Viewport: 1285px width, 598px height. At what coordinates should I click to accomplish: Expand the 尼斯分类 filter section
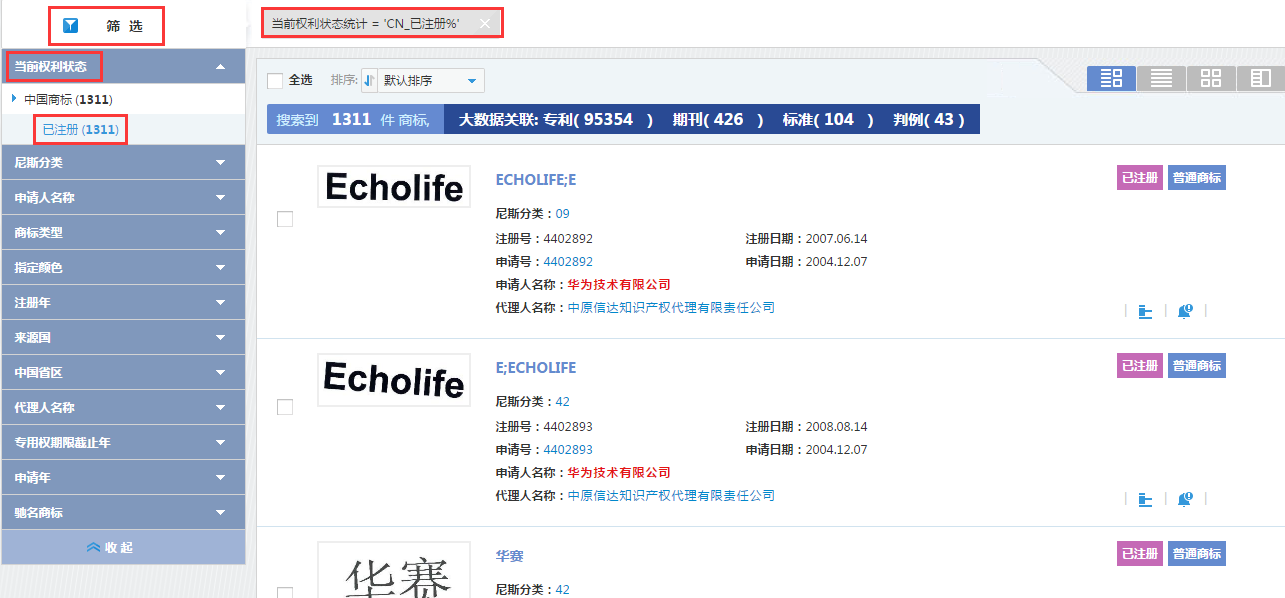coord(123,162)
